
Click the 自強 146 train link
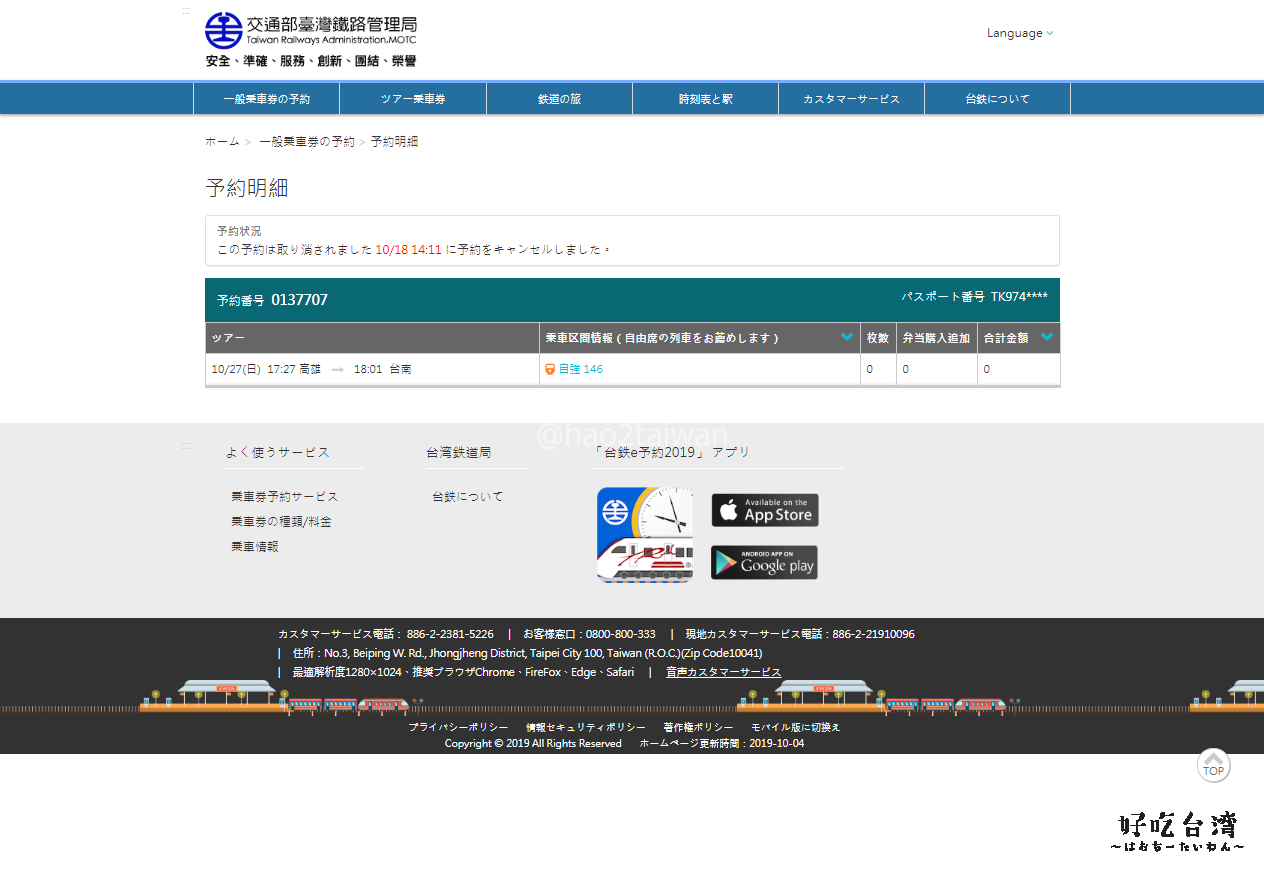[580, 369]
